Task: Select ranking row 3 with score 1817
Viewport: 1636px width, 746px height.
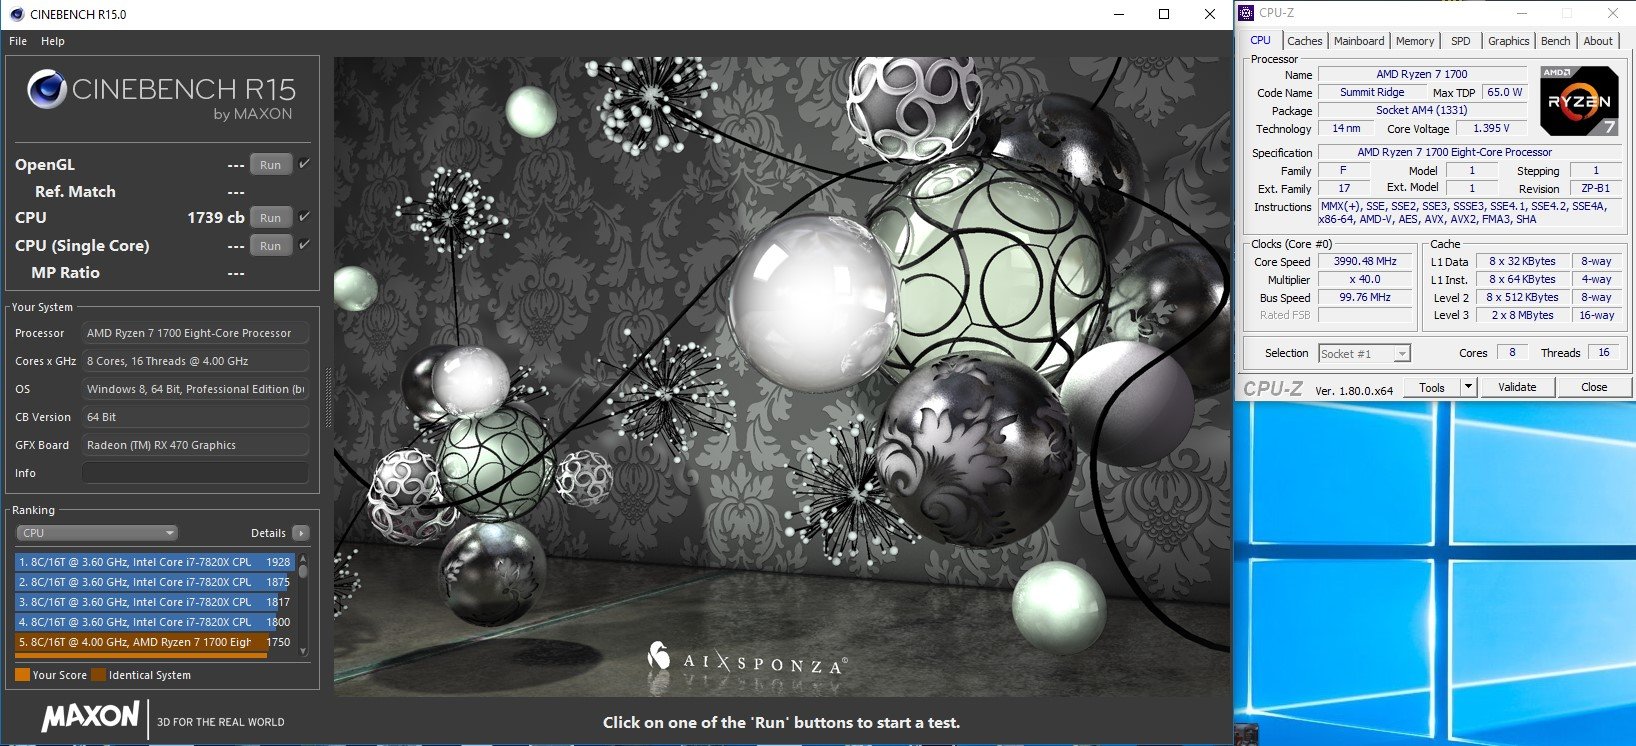Action: [154, 602]
